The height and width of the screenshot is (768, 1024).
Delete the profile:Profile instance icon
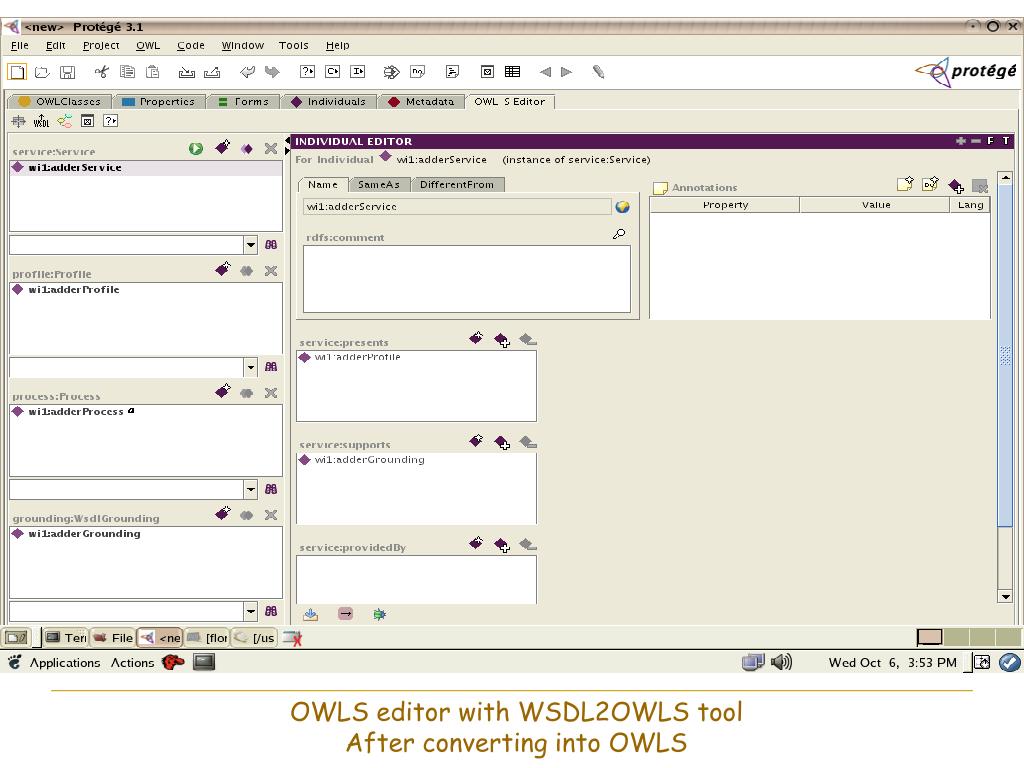pyautogui.click(x=271, y=271)
